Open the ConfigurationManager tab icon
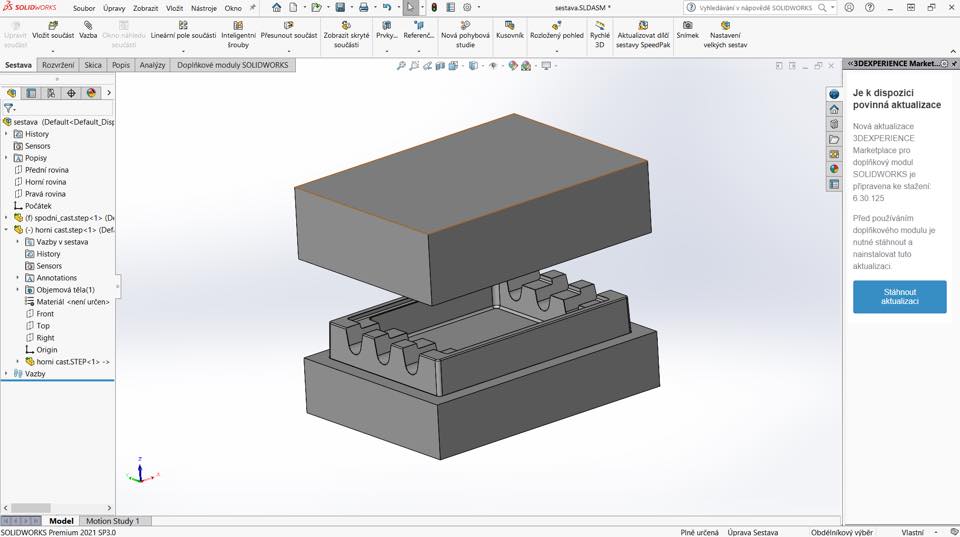 51,93
